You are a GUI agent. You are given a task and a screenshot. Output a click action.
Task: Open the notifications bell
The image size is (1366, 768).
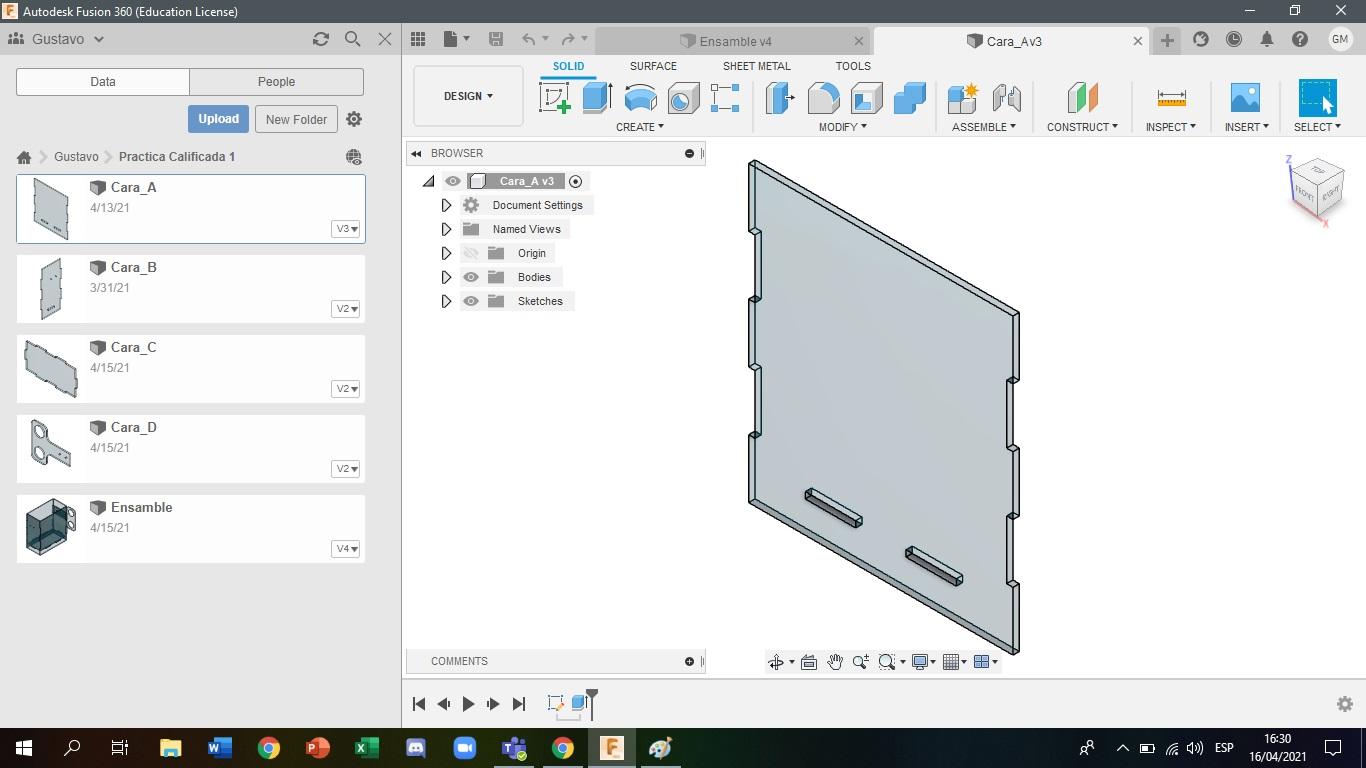pyautogui.click(x=1267, y=39)
